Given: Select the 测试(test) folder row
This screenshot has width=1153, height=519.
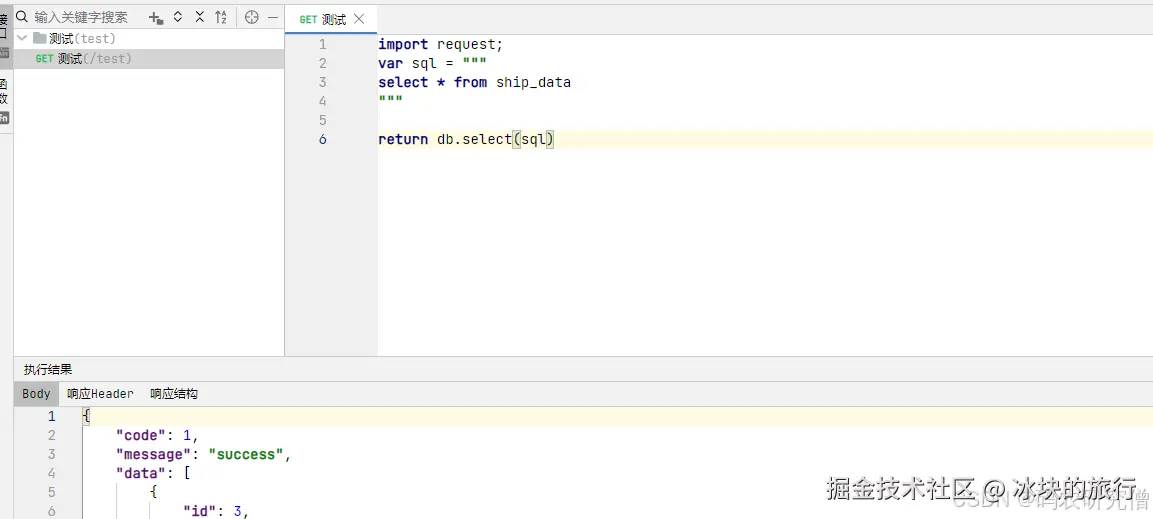Looking at the screenshot, I should coord(149,38).
